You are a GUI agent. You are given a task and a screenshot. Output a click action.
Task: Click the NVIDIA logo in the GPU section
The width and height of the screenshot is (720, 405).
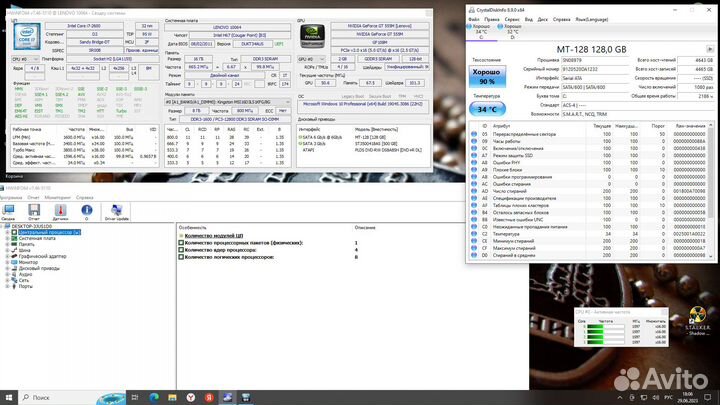[313, 36]
